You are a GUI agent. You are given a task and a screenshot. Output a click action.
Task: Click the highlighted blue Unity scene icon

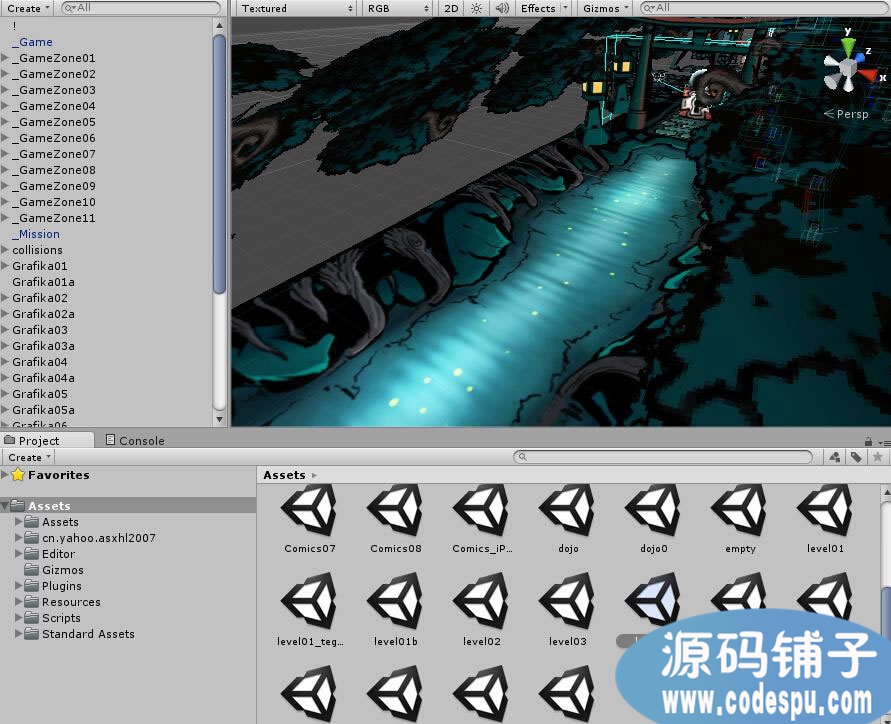click(653, 598)
